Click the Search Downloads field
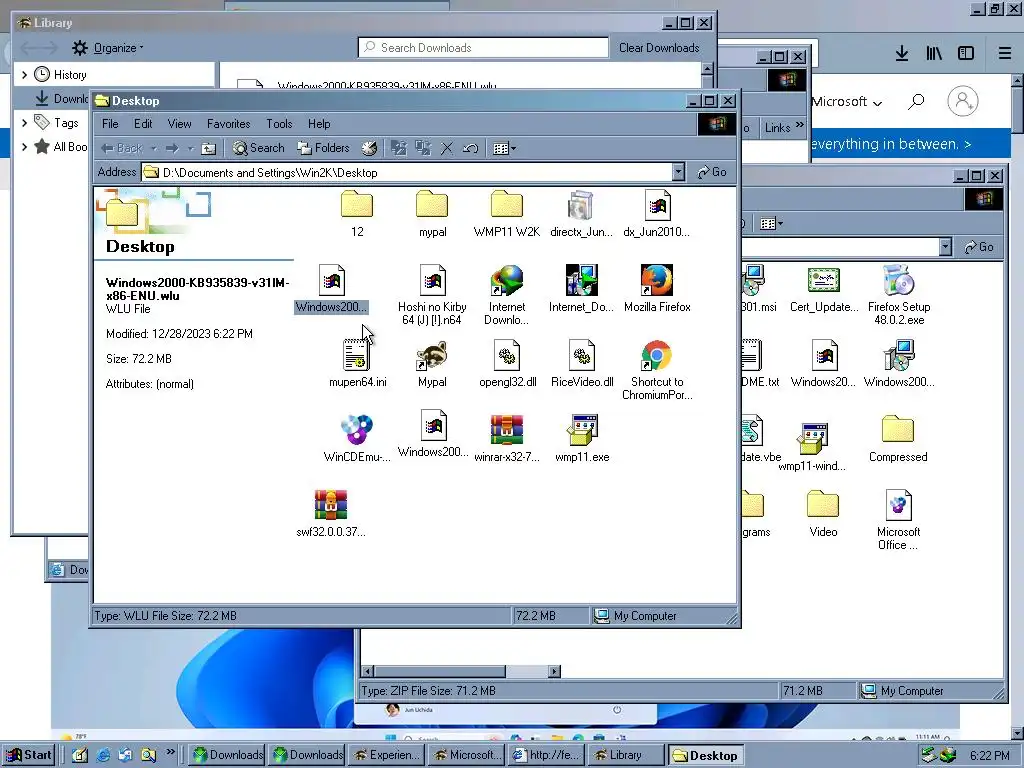Image resolution: width=1024 pixels, height=768 pixels. [x=483, y=48]
